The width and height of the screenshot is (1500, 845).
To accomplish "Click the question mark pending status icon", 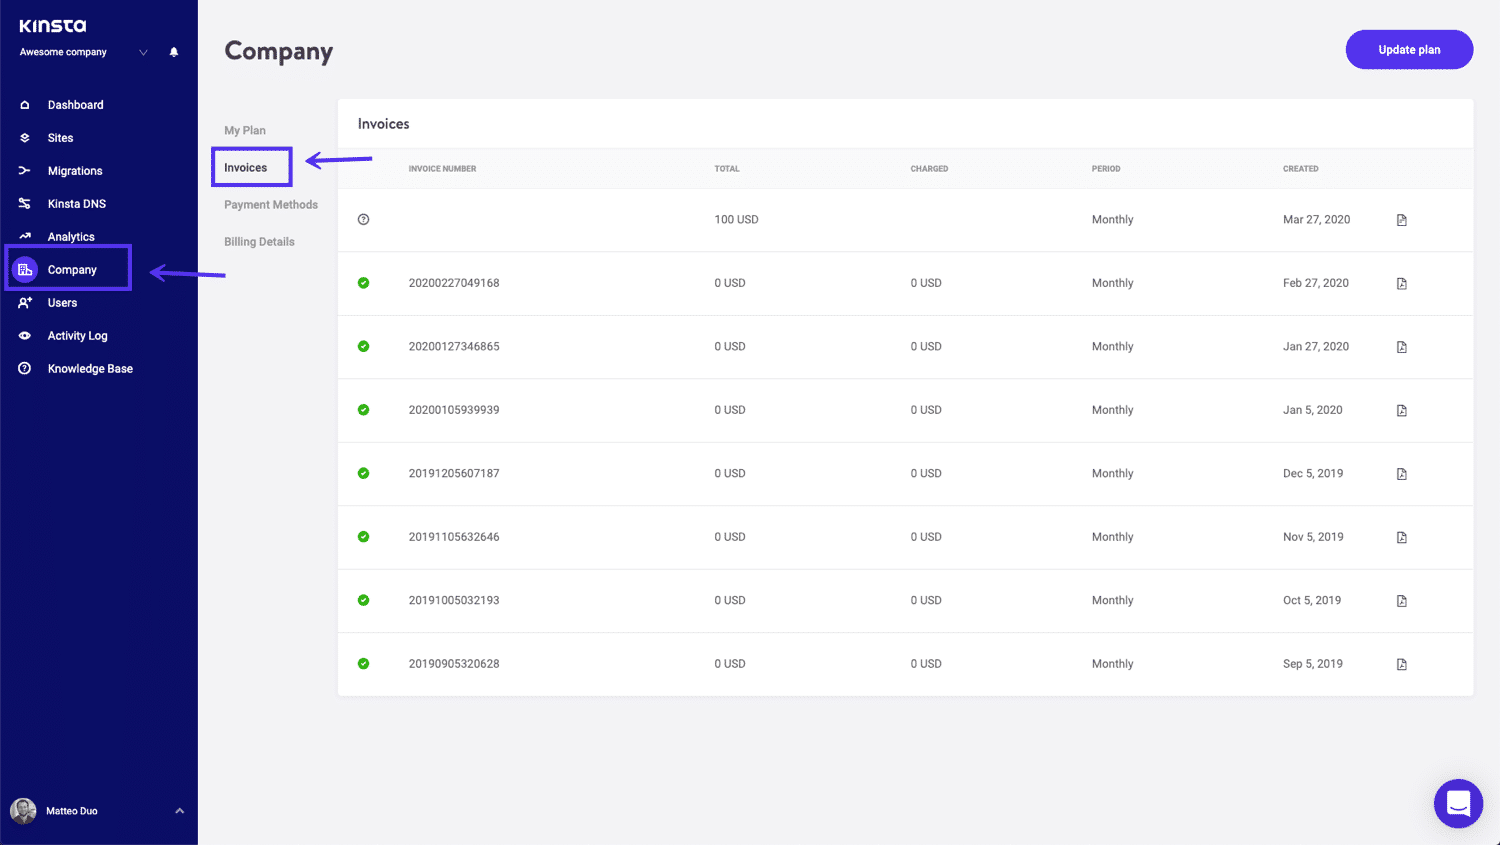I will point(363,220).
